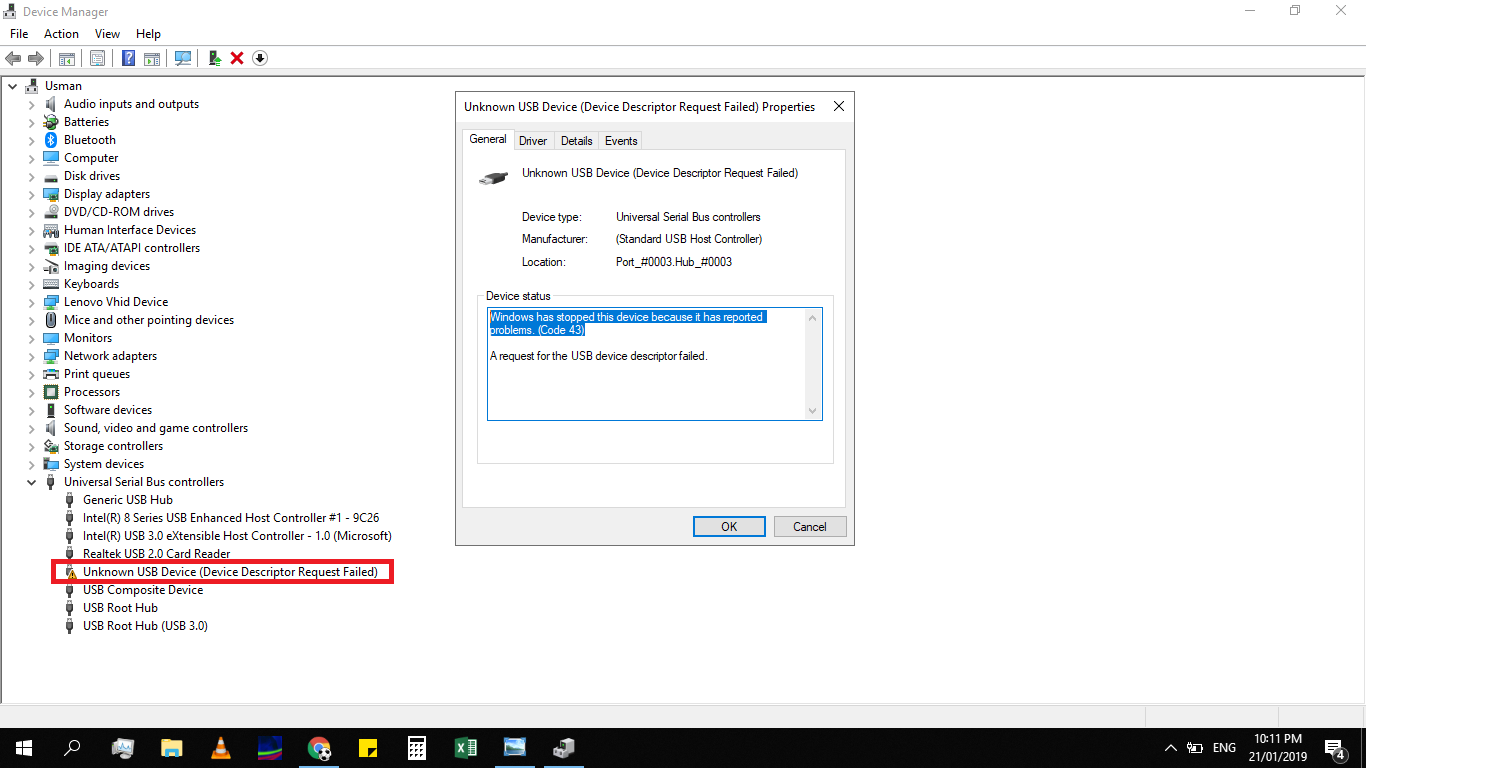The image size is (1504, 768).
Task: Select the Bluetooth category icon in tree
Action: pyautogui.click(x=51, y=140)
